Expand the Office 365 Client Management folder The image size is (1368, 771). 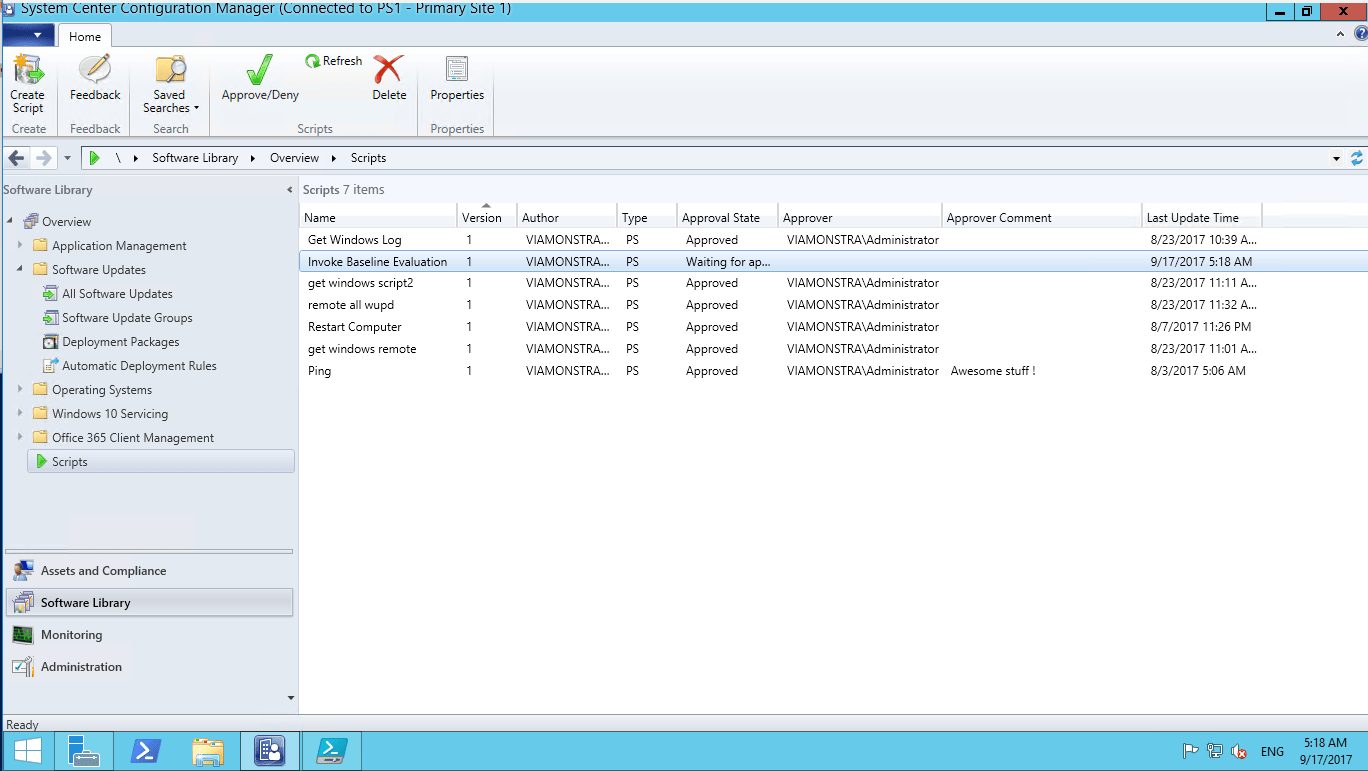[x=20, y=437]
